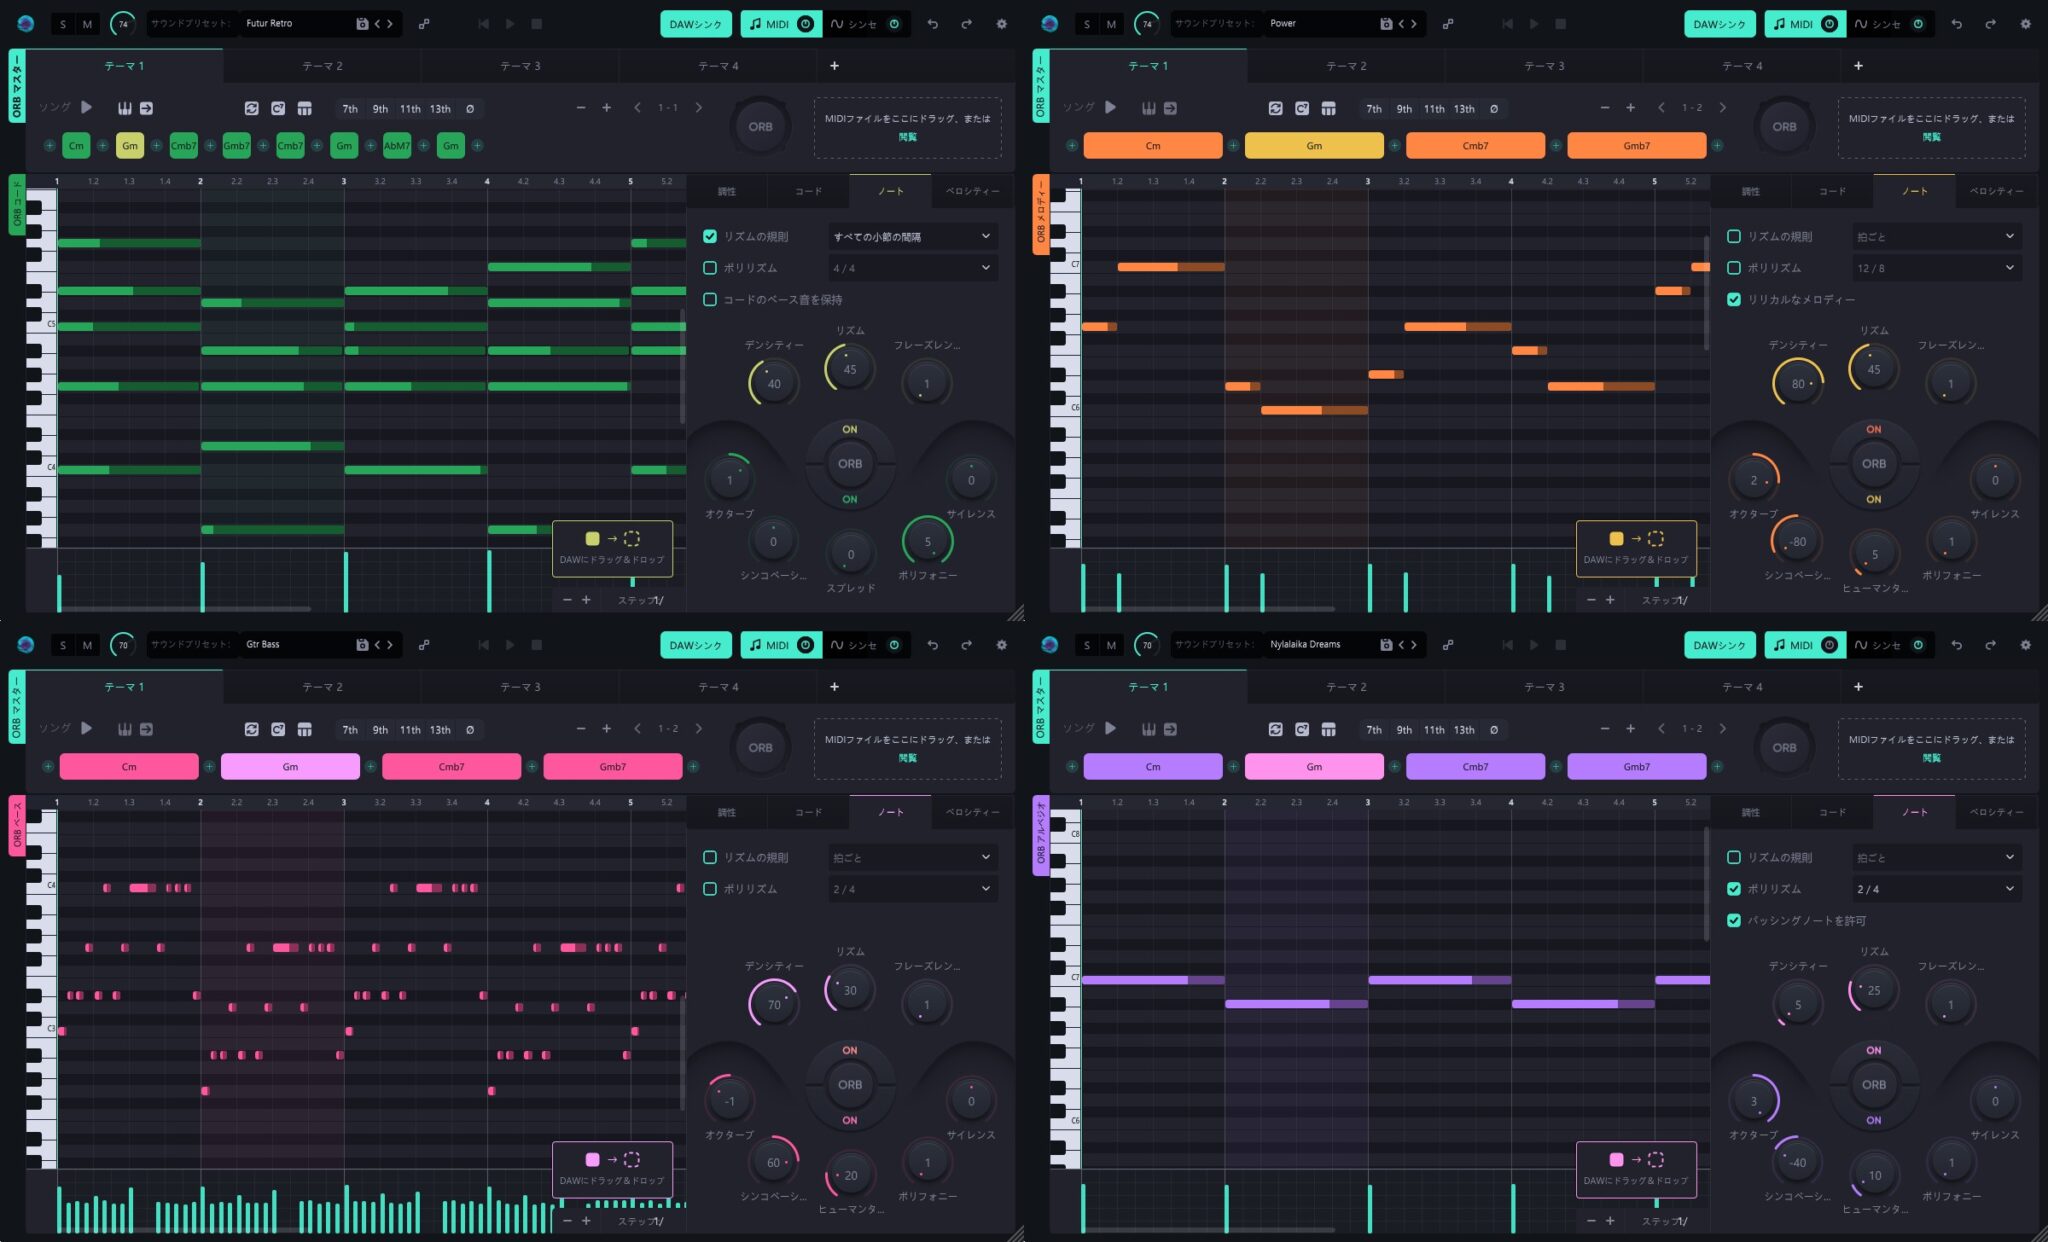
Task: Enable the コードのベース音を保持 checkbox
Action: pos(711,299)
